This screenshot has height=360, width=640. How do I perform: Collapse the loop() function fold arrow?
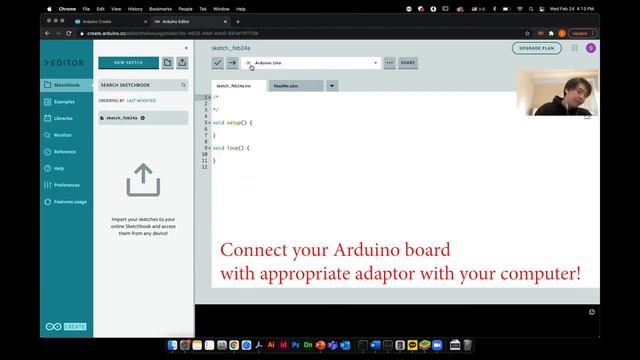point(210,148)
